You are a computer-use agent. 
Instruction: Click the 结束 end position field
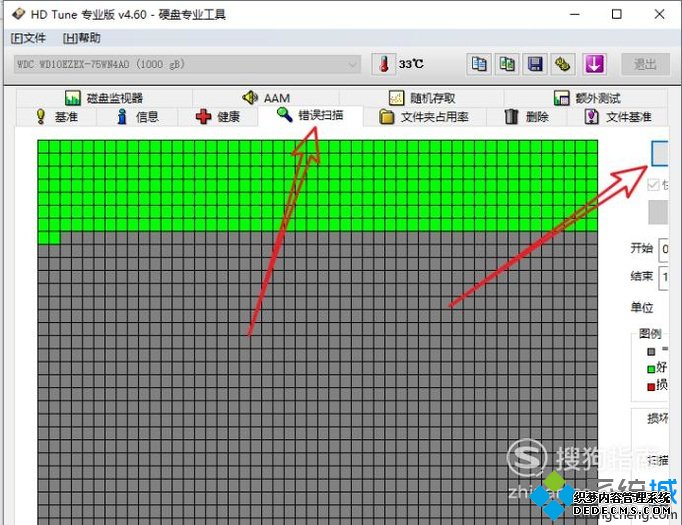pyautogui.click(x=664, y=278)
